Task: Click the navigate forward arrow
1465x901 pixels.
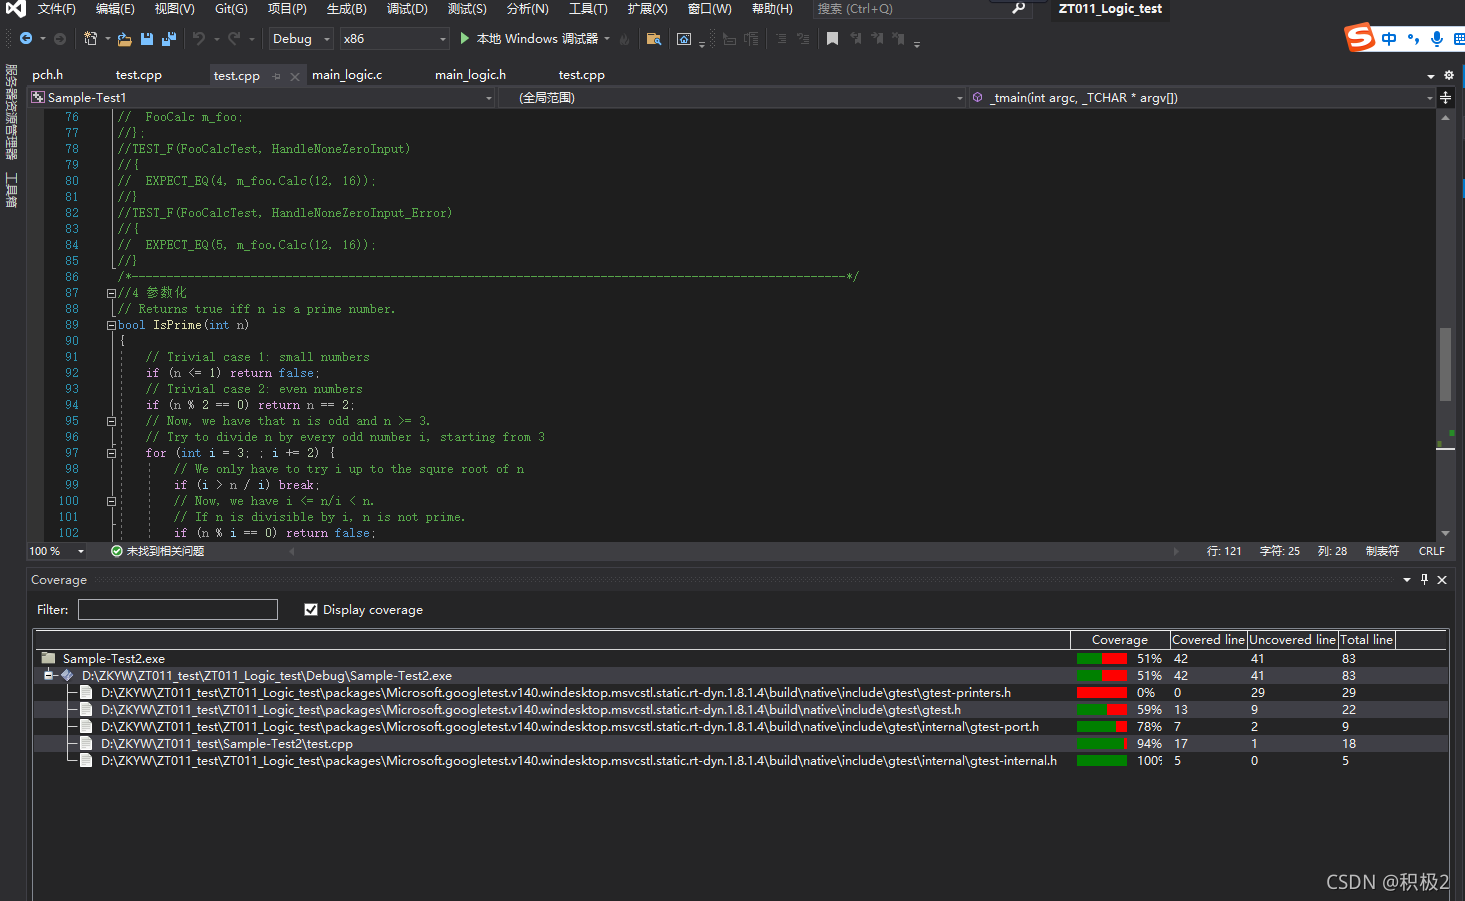Action: tap(60, 38)
